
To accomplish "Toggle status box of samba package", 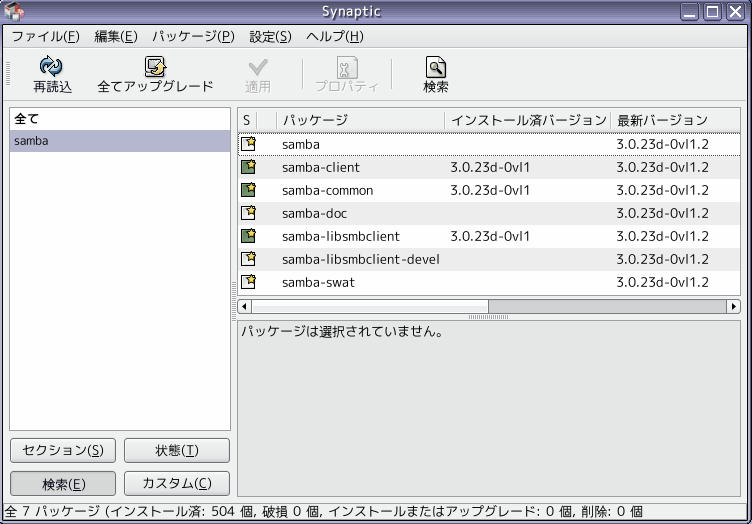I will pos(248,143).
